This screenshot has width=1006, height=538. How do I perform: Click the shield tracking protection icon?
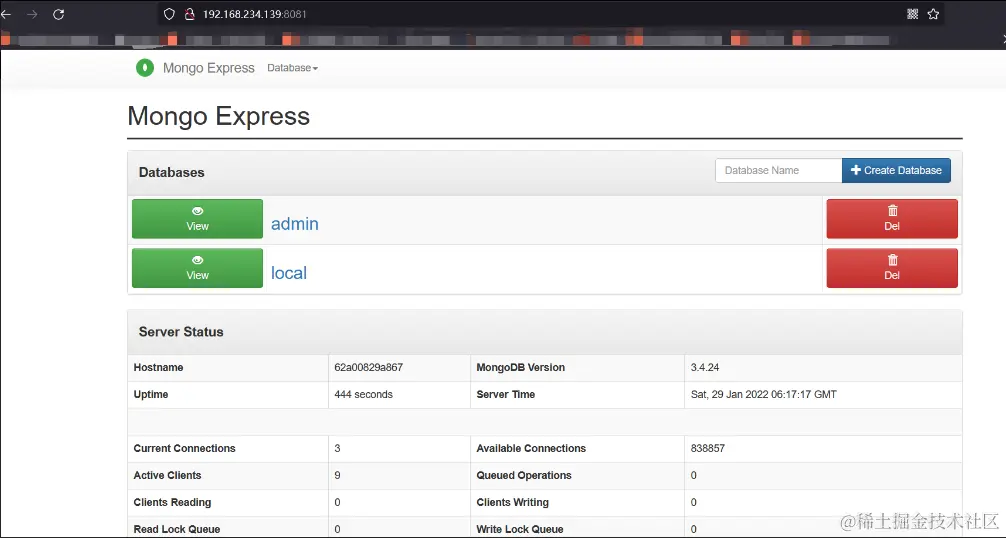tap(169, 14)
